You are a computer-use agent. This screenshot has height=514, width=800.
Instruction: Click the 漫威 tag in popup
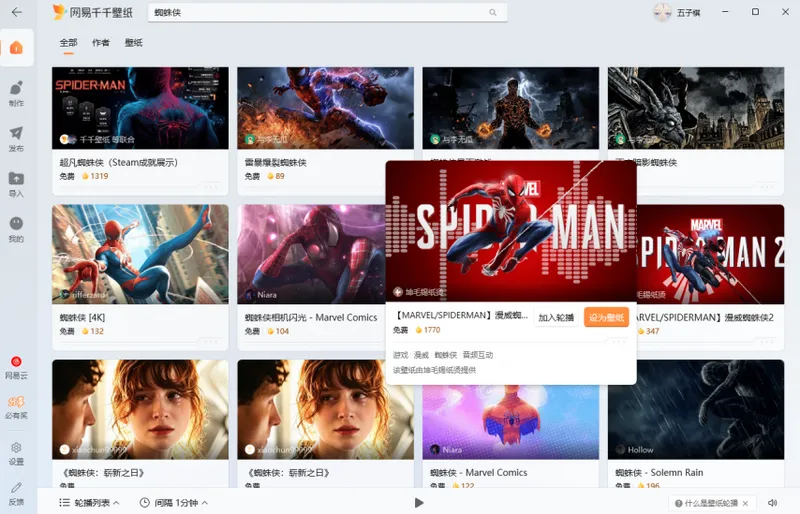[x=421, y=355]
